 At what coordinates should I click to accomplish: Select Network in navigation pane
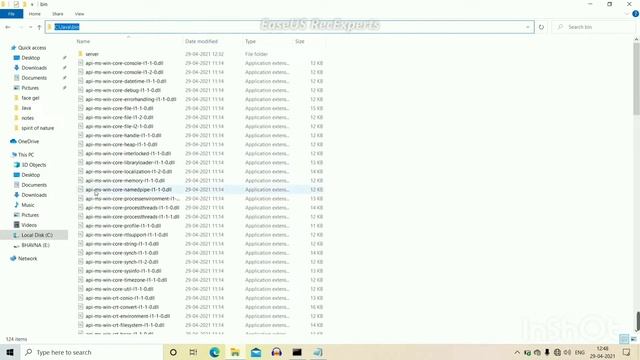[27, 258]
